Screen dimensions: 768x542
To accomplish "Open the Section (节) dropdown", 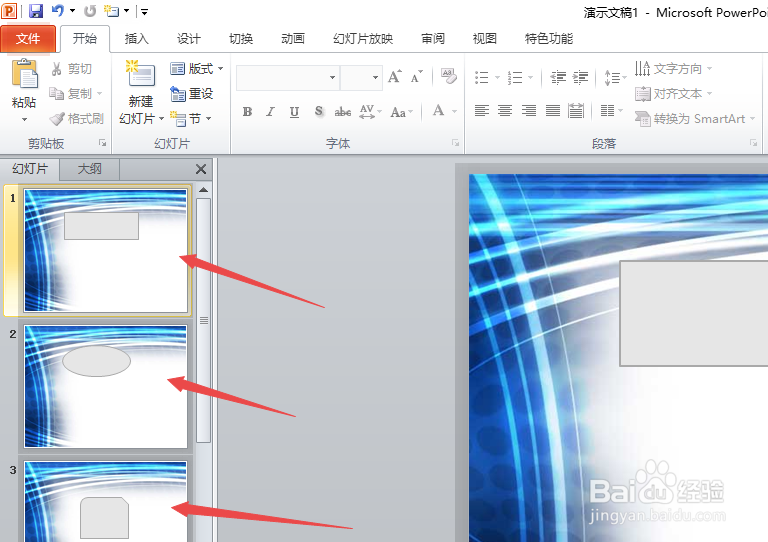I will (191, 118).
